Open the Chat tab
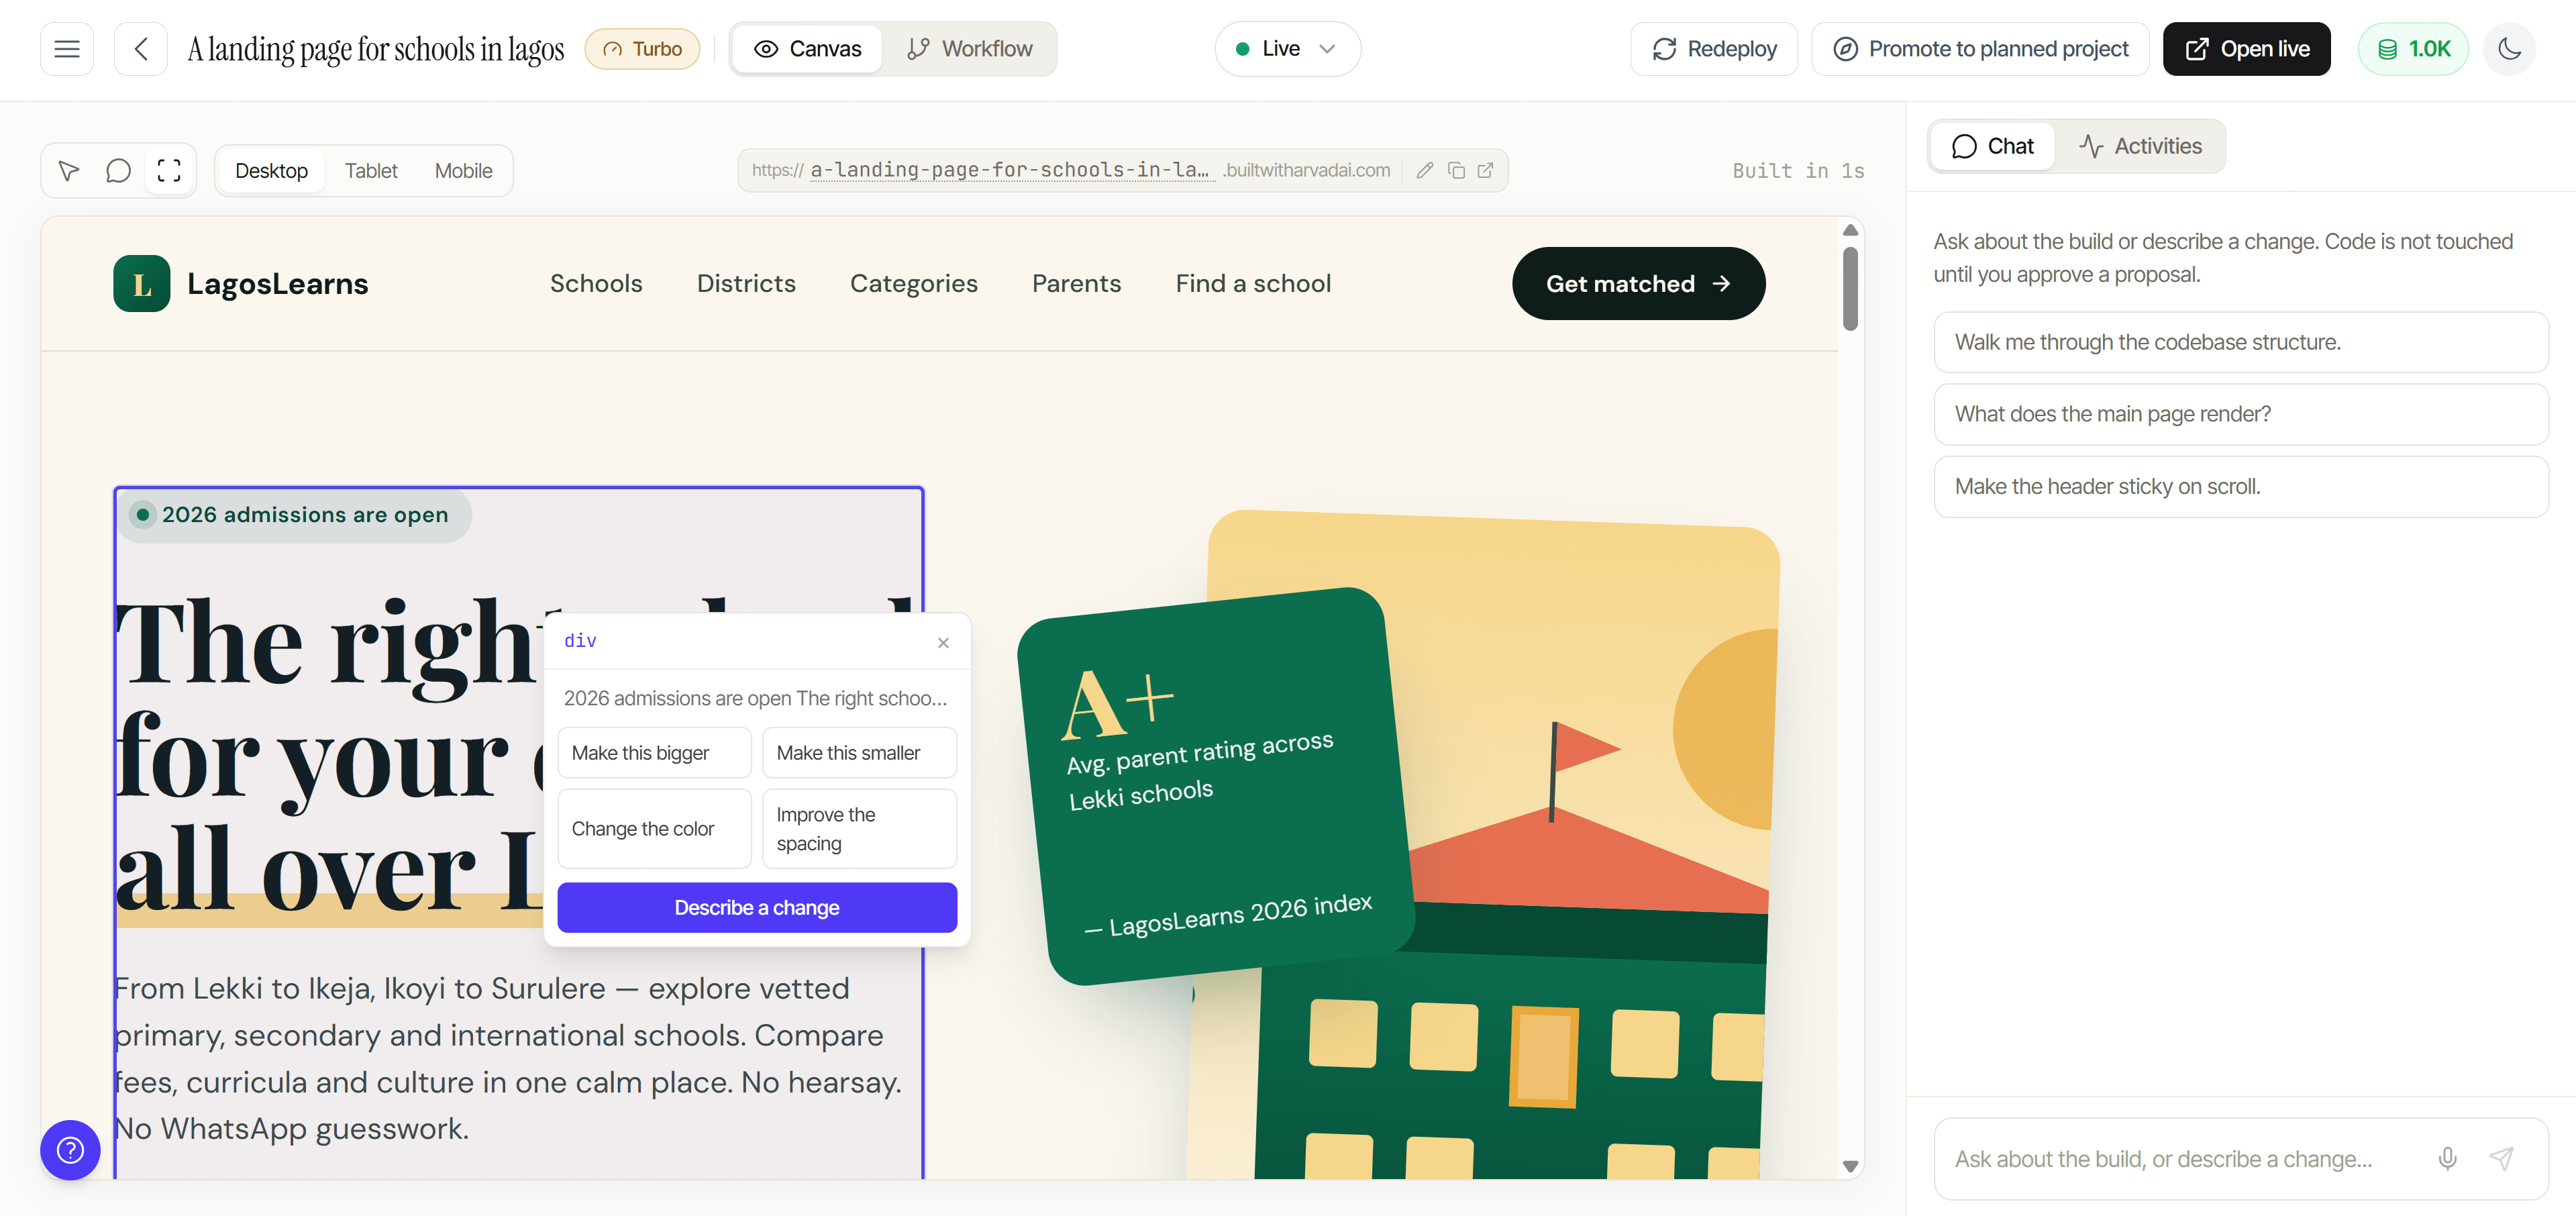The height and width of the screenshot is (1216, 2576). (1992, 146)
